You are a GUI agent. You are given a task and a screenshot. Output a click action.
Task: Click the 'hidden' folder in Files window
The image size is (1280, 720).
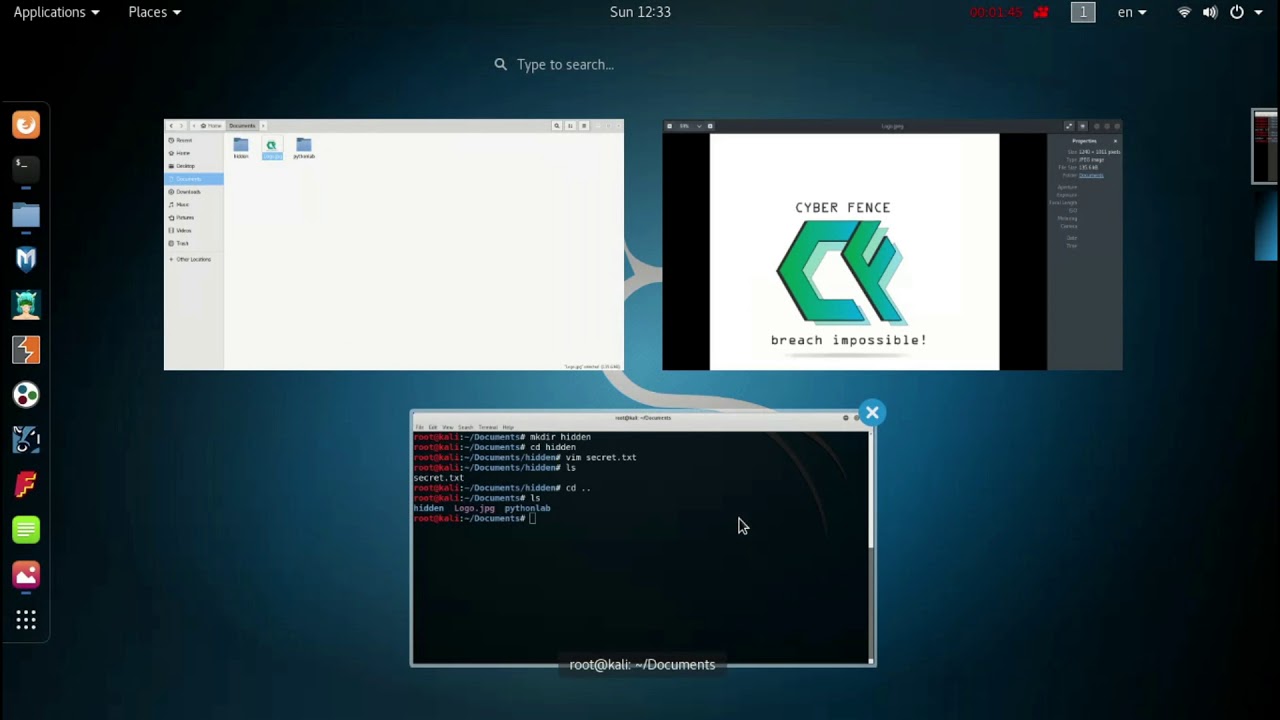241,148
